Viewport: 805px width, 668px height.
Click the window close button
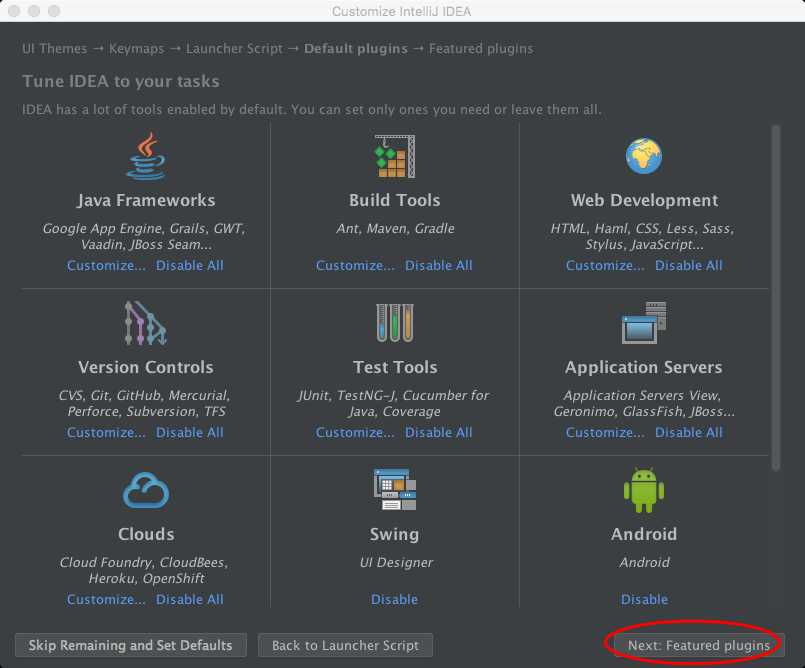pyautogui.click(x=14, y=11)
